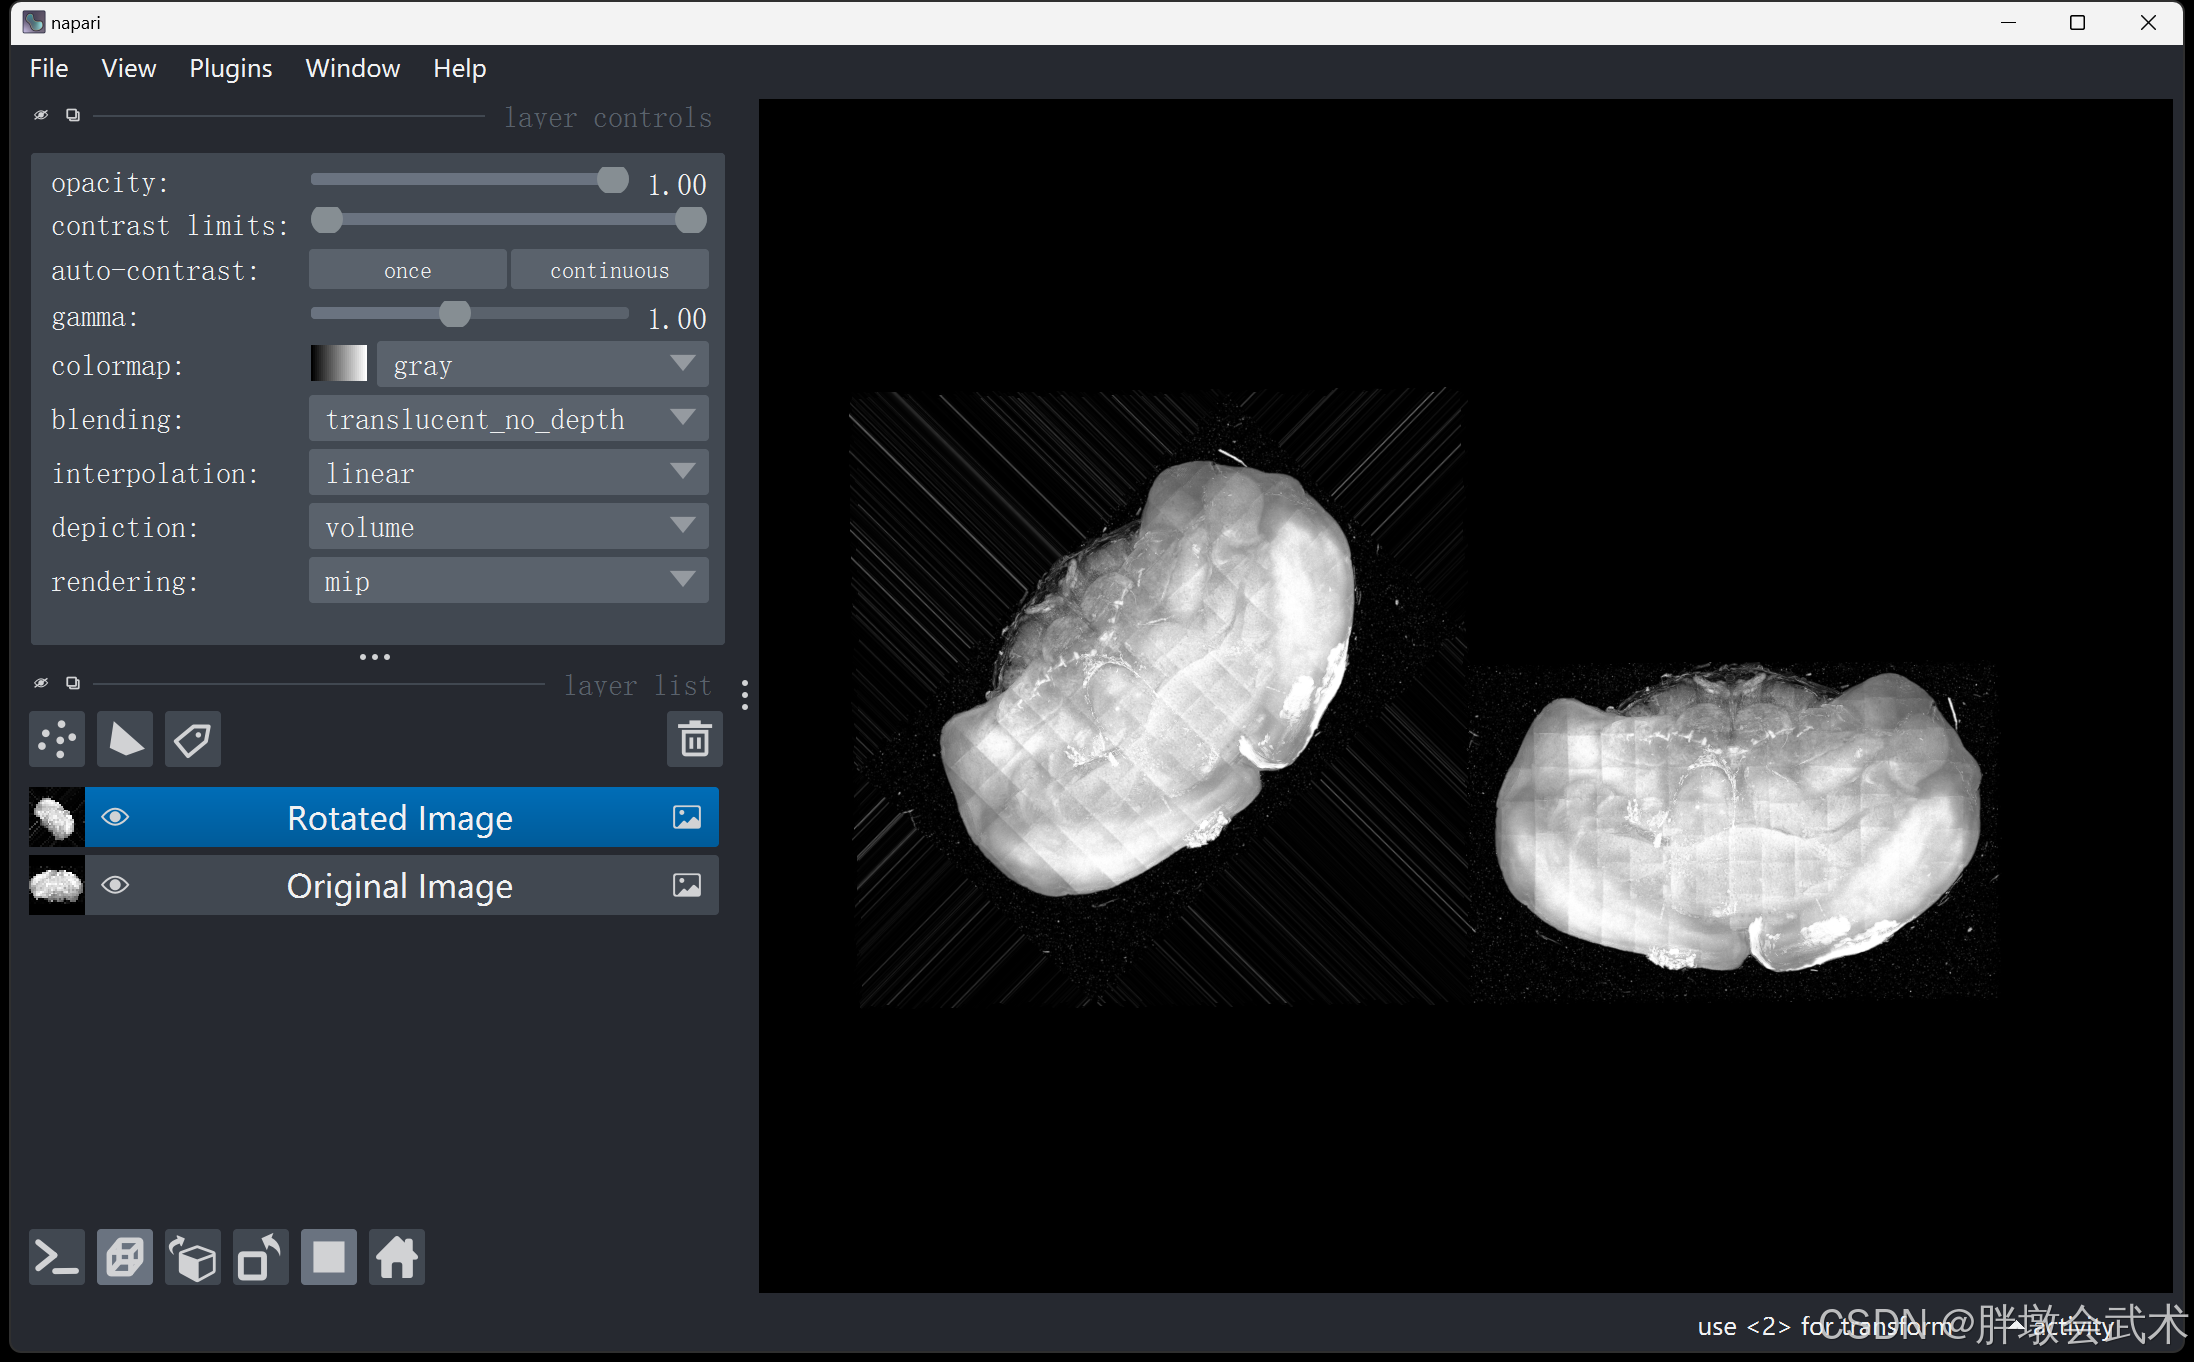Viewport: 2194px width, 1362px height.
Task: Hide the Rotated Image layer
Action: click(116, 818)
